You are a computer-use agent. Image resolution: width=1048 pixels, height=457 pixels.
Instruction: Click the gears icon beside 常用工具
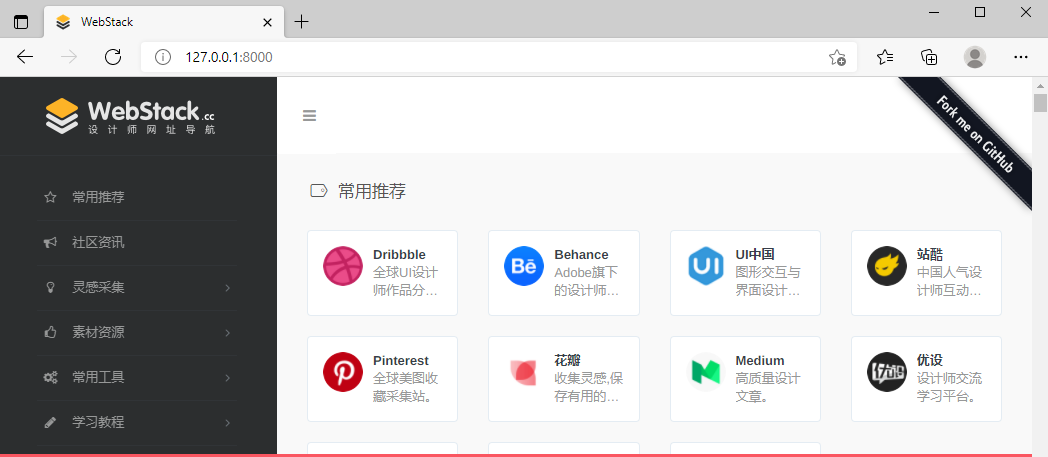tap(50, 377)
